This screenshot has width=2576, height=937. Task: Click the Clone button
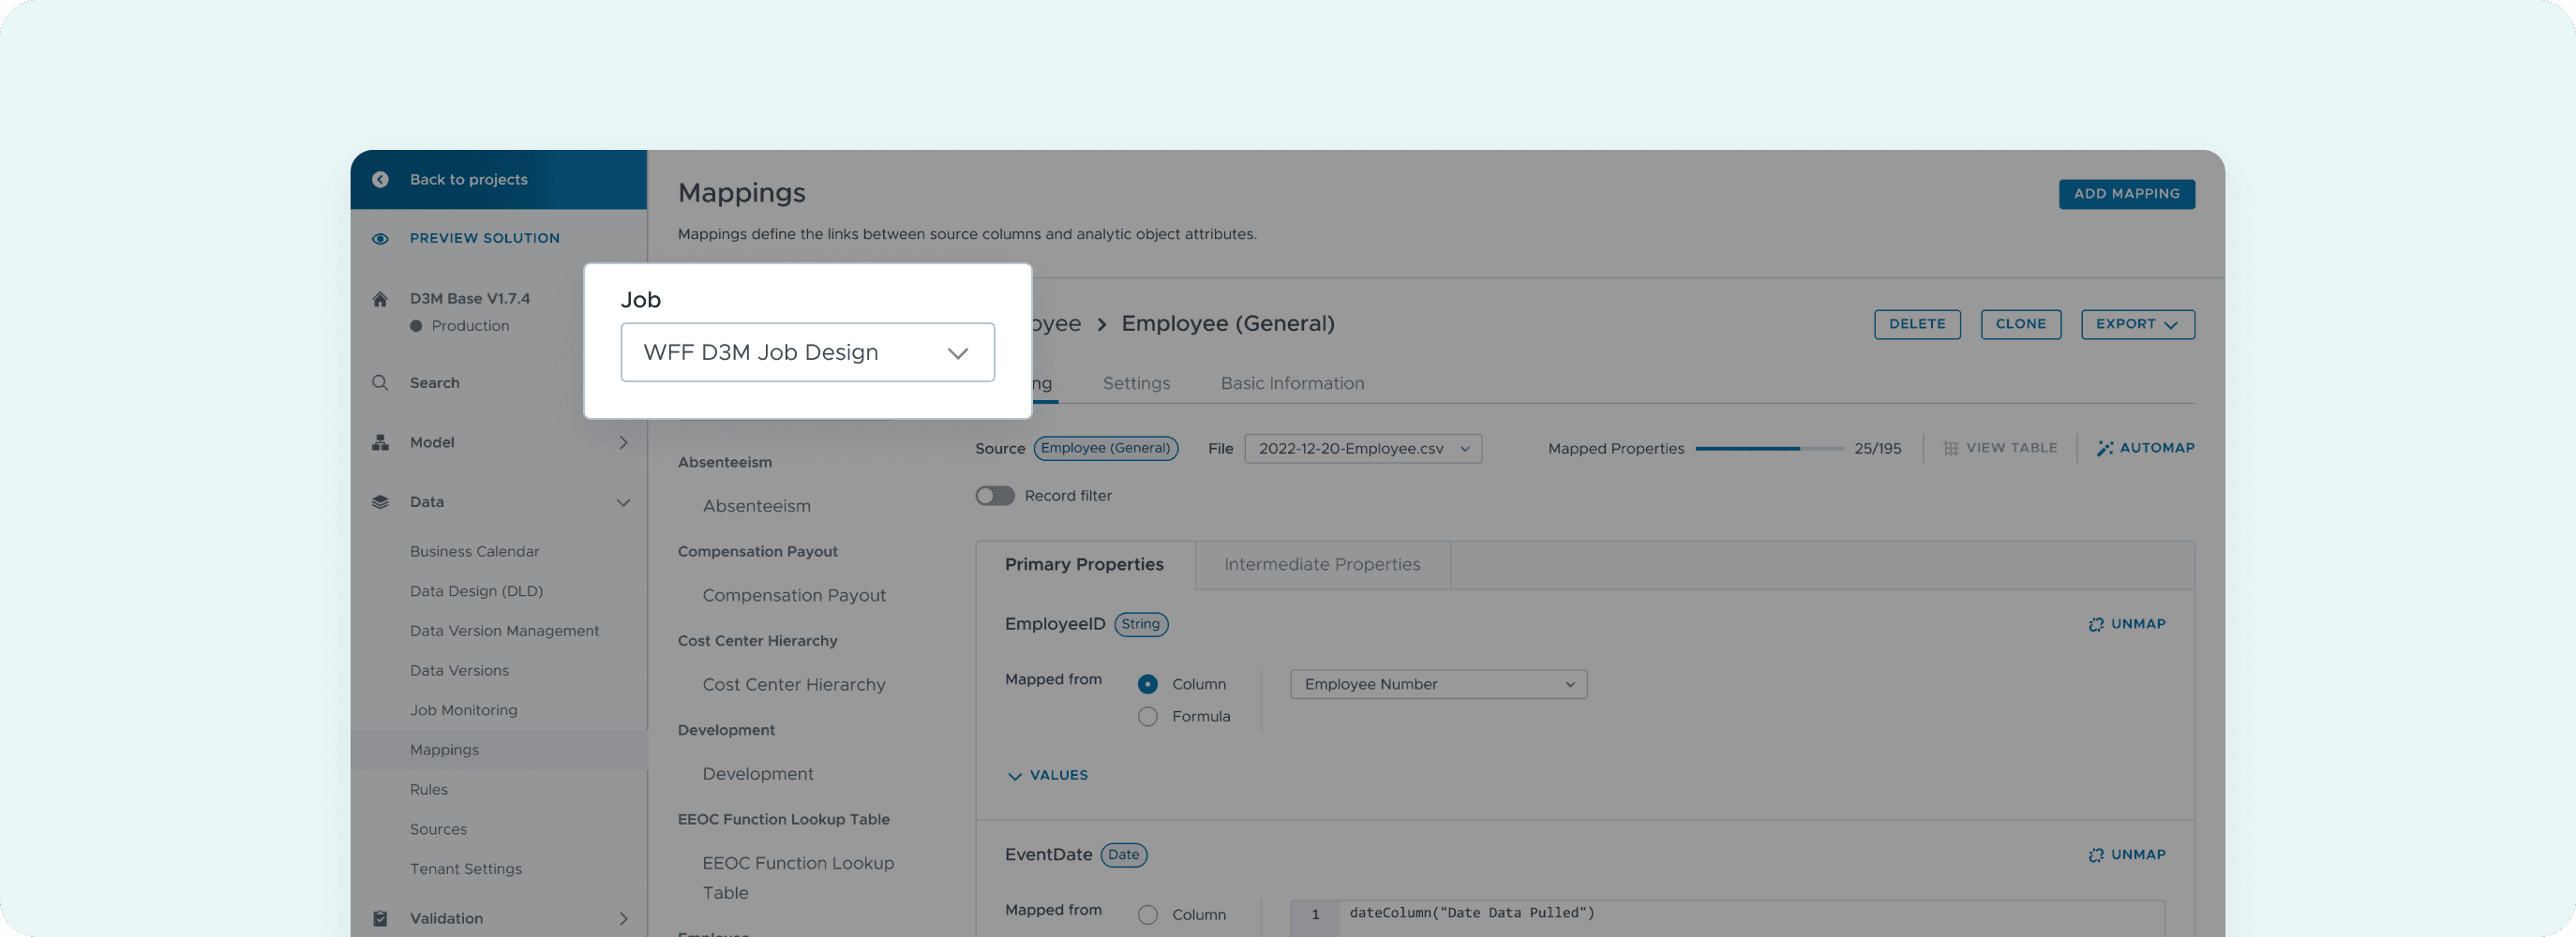[x=2020, y=324]
